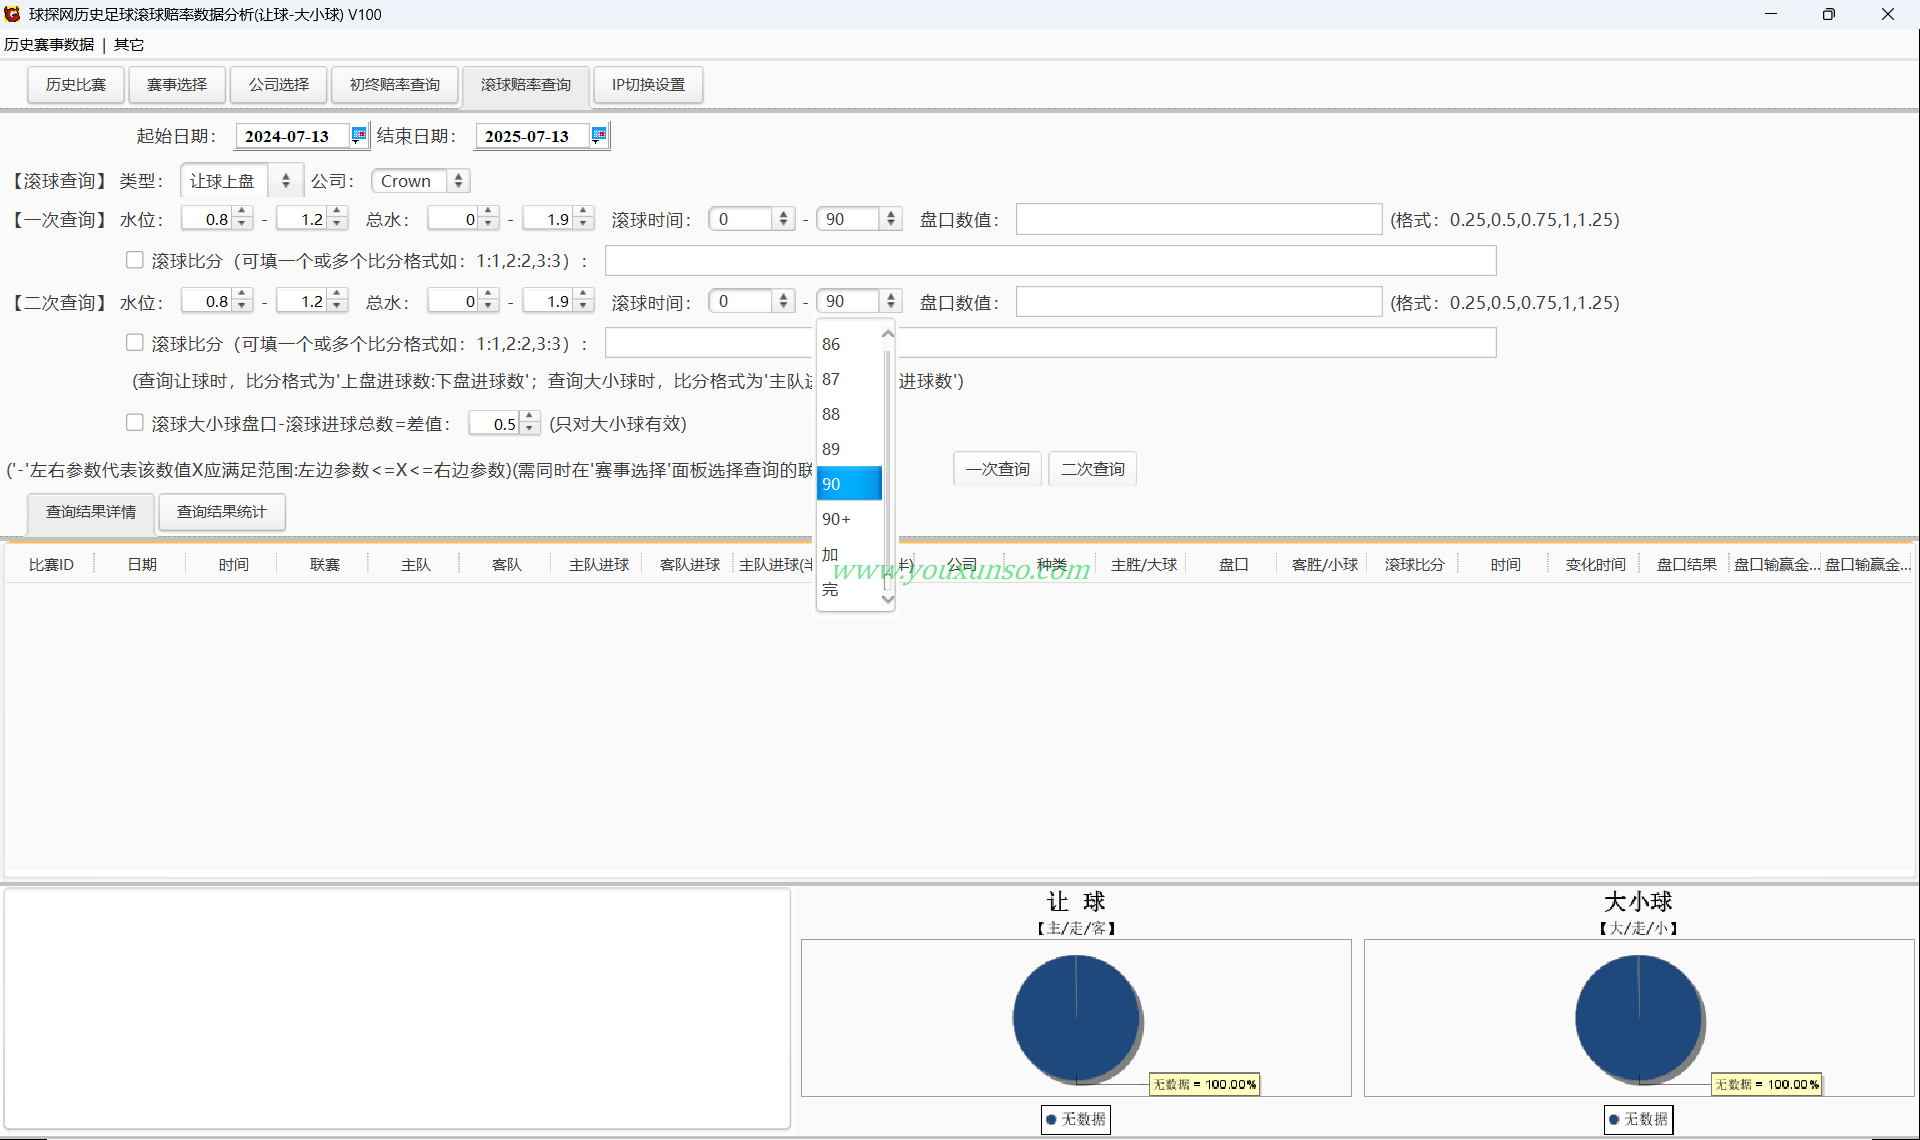Click 无数据 legend under 大小球 chart
This screenshot has width=1920, height=1140.
point(1638,1119)
